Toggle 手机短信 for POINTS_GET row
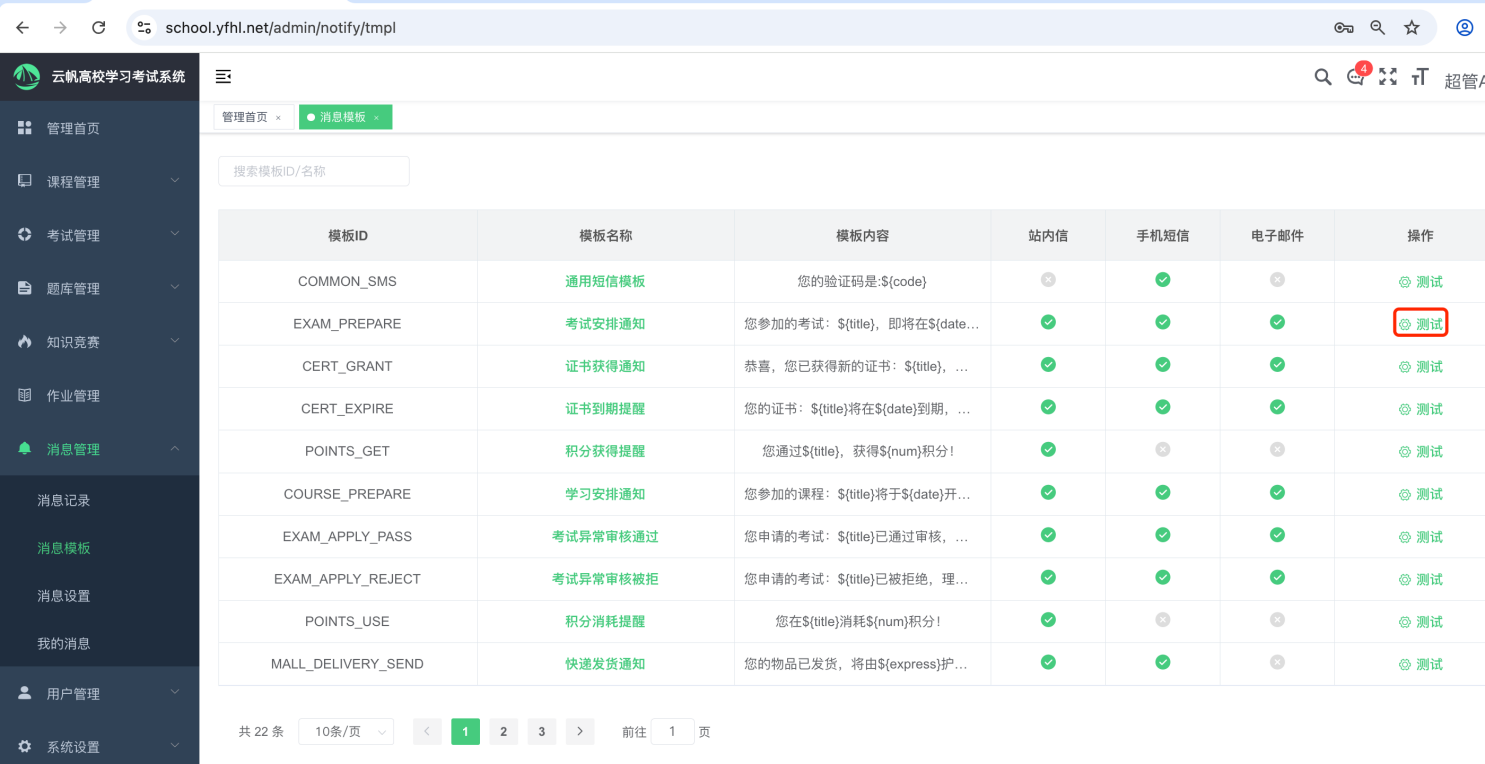 (x=1163, y=450)
